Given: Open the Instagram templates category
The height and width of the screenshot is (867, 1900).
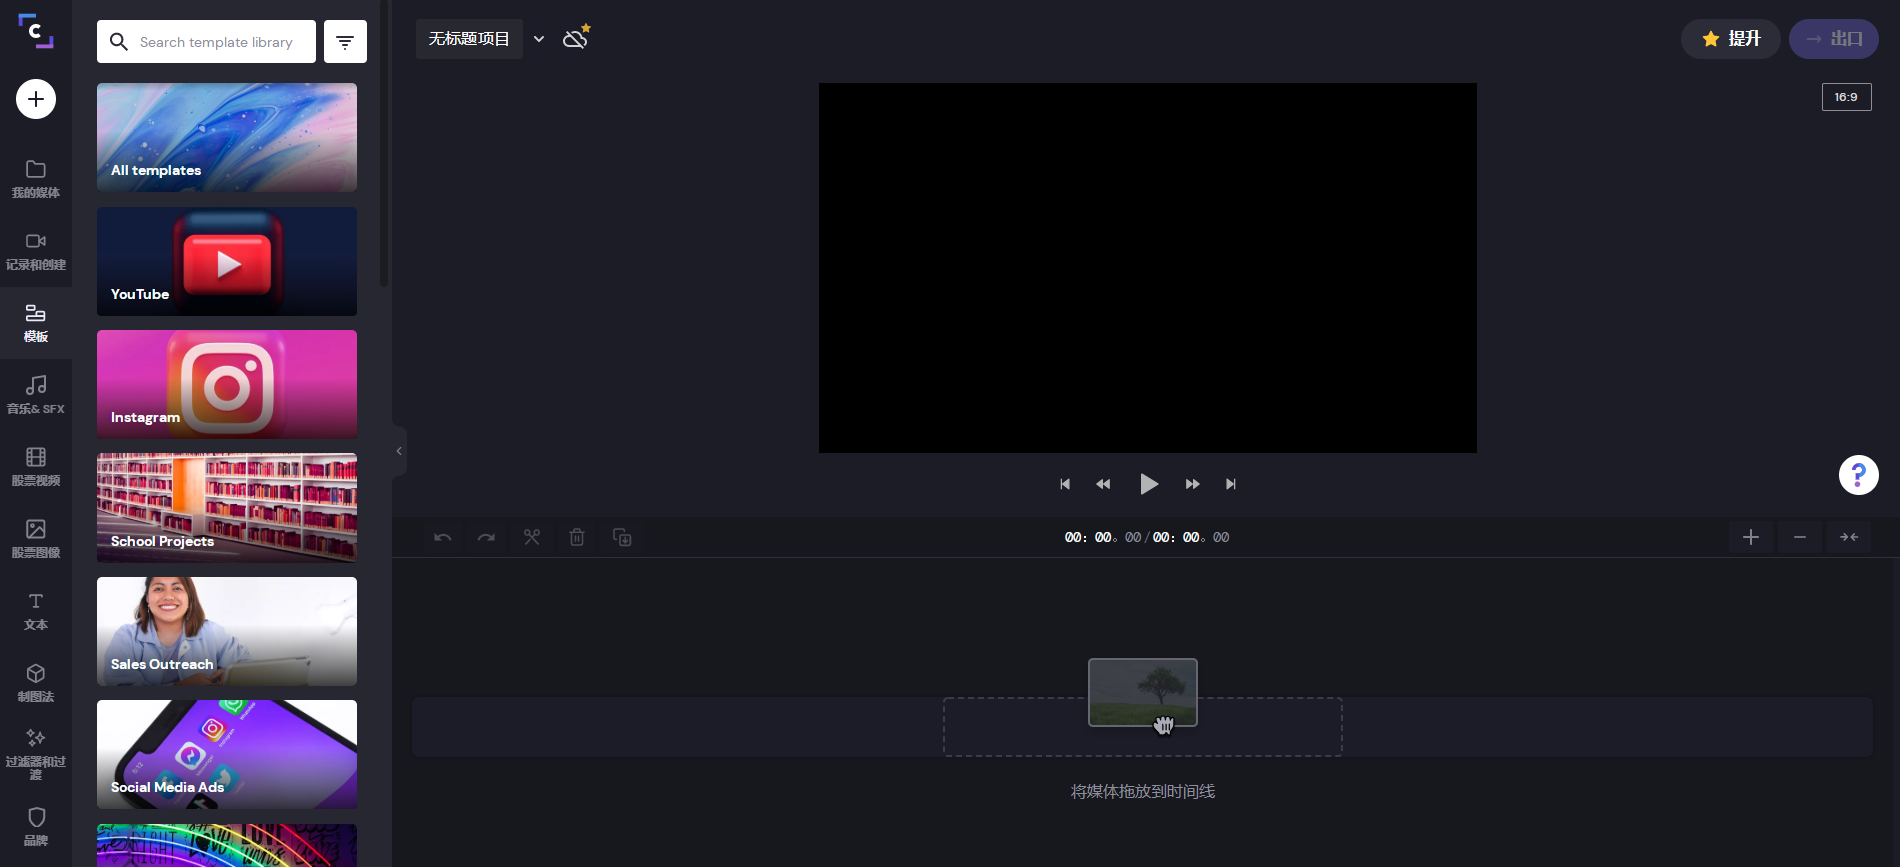Looking at the screenshot, I should coord(227,384).
